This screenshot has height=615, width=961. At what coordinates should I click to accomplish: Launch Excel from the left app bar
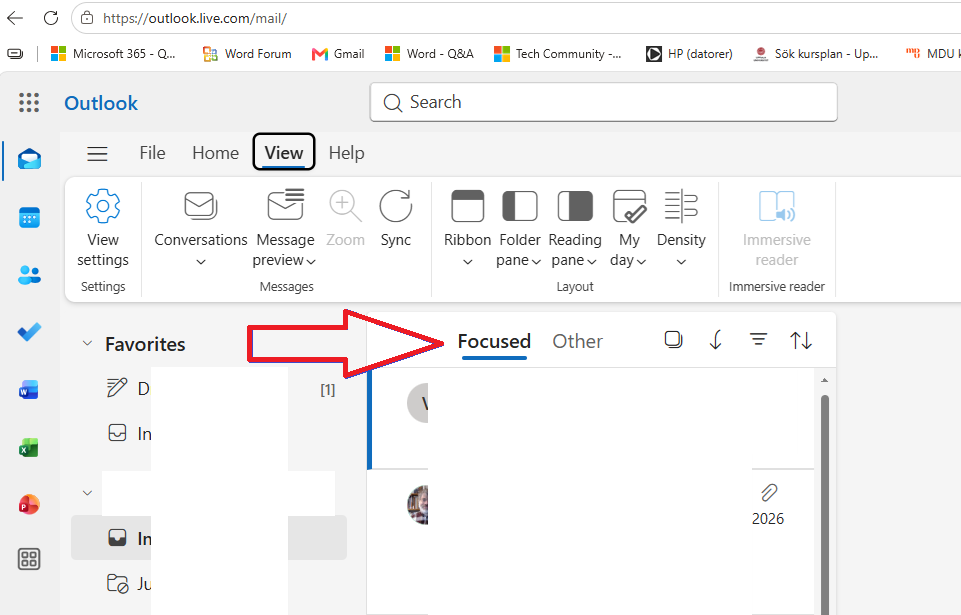click(x=29, y=448)
